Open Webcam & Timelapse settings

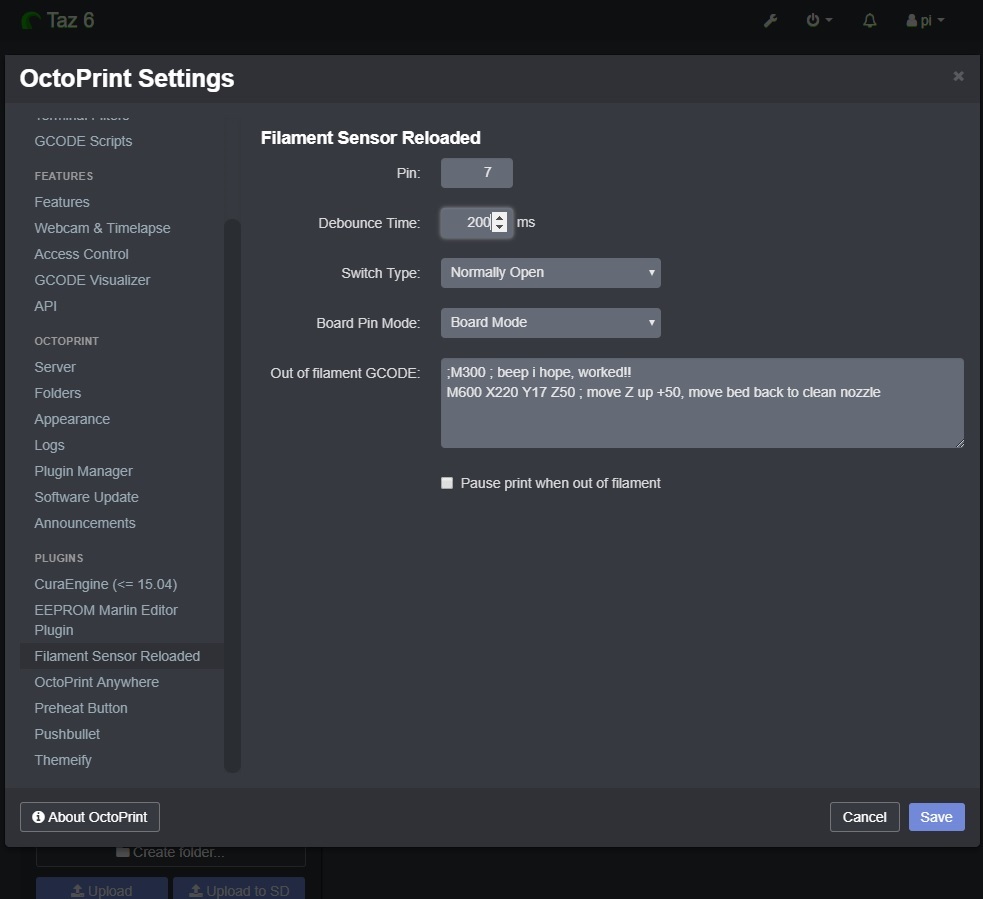tap(102, 228)
